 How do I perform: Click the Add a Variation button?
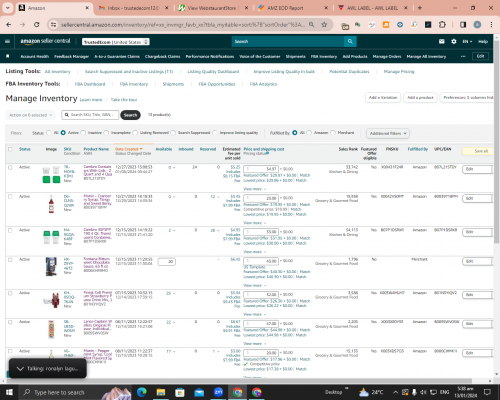(x=383, y=97)
